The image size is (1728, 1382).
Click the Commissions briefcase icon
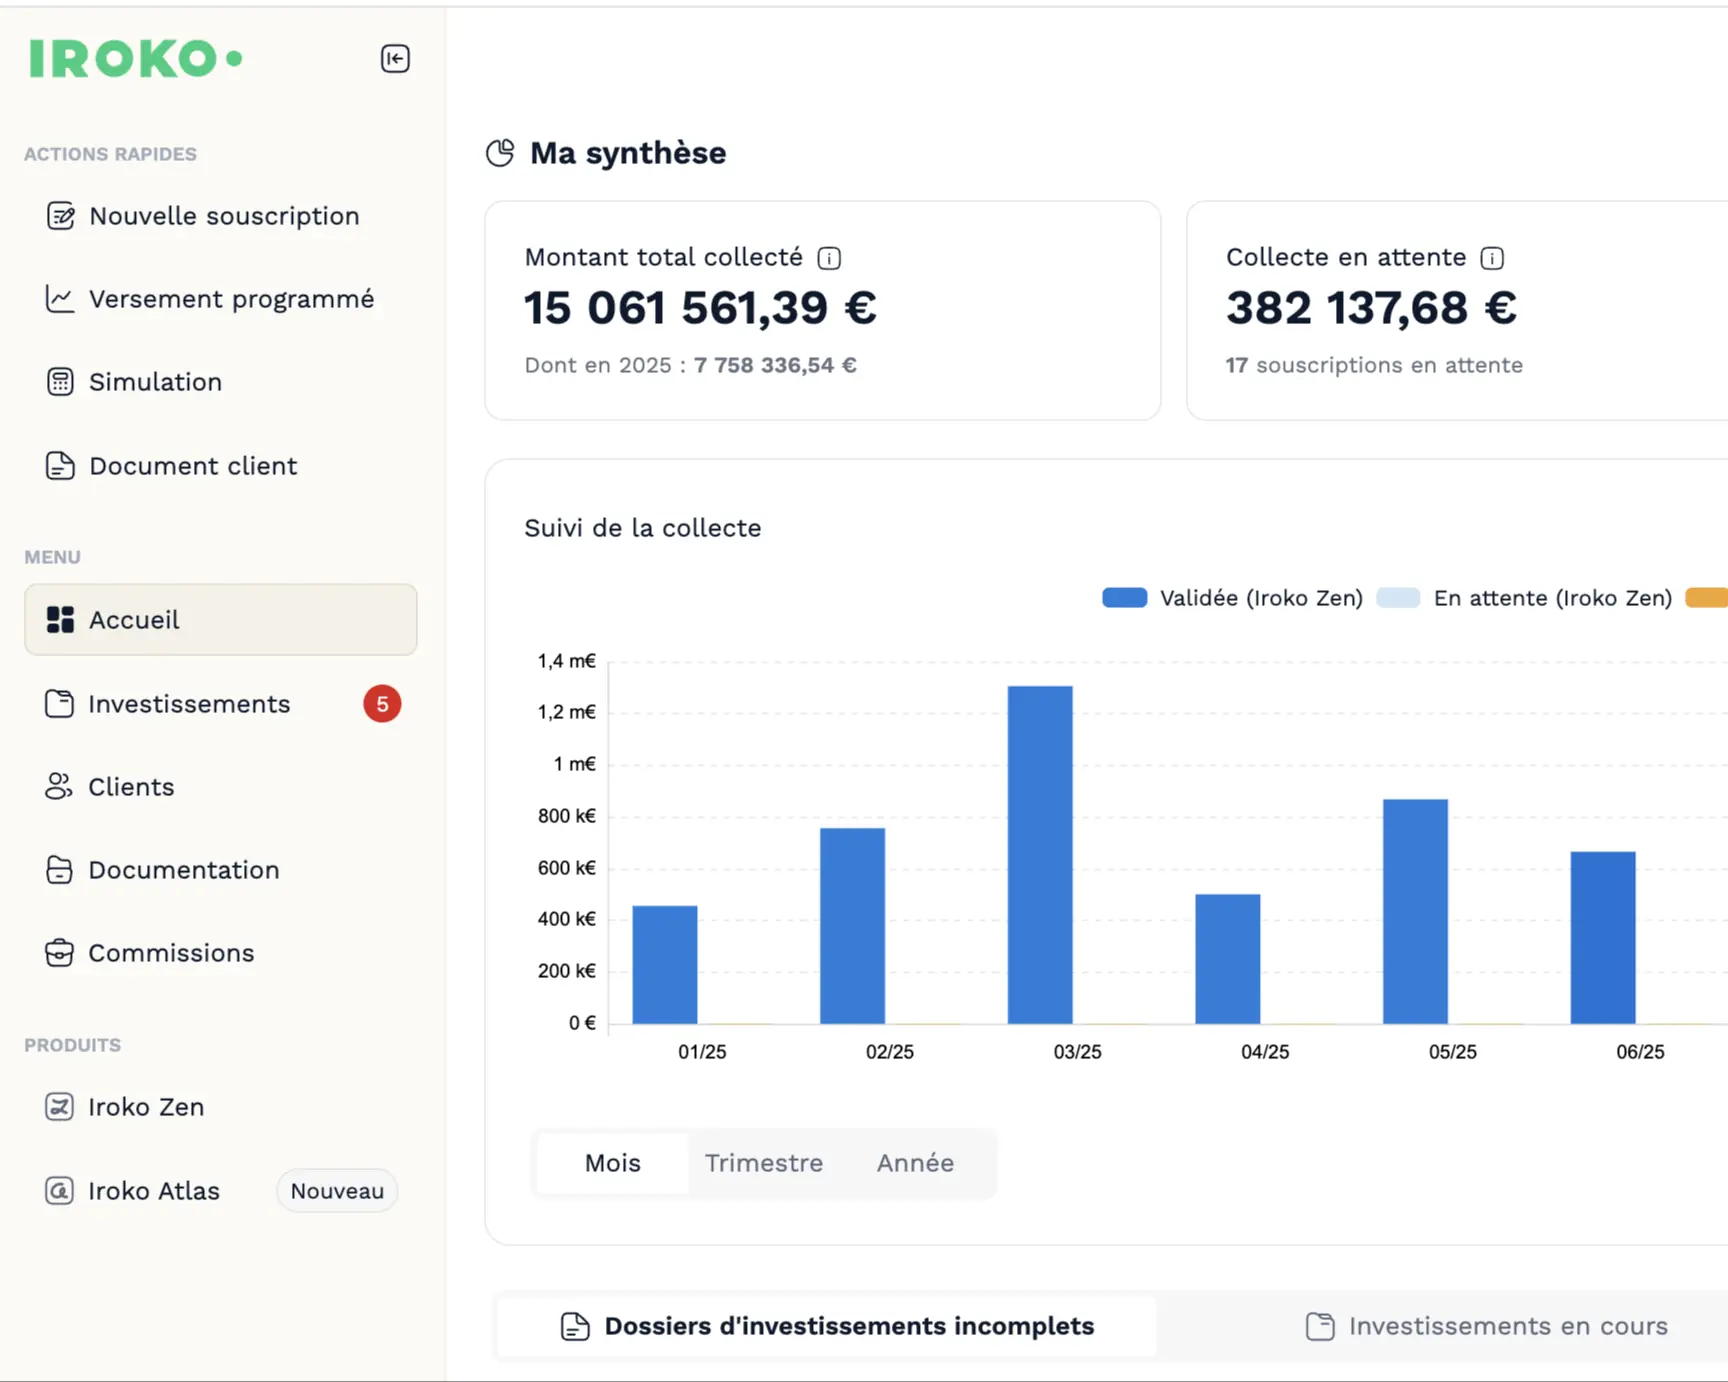[59, 953]
